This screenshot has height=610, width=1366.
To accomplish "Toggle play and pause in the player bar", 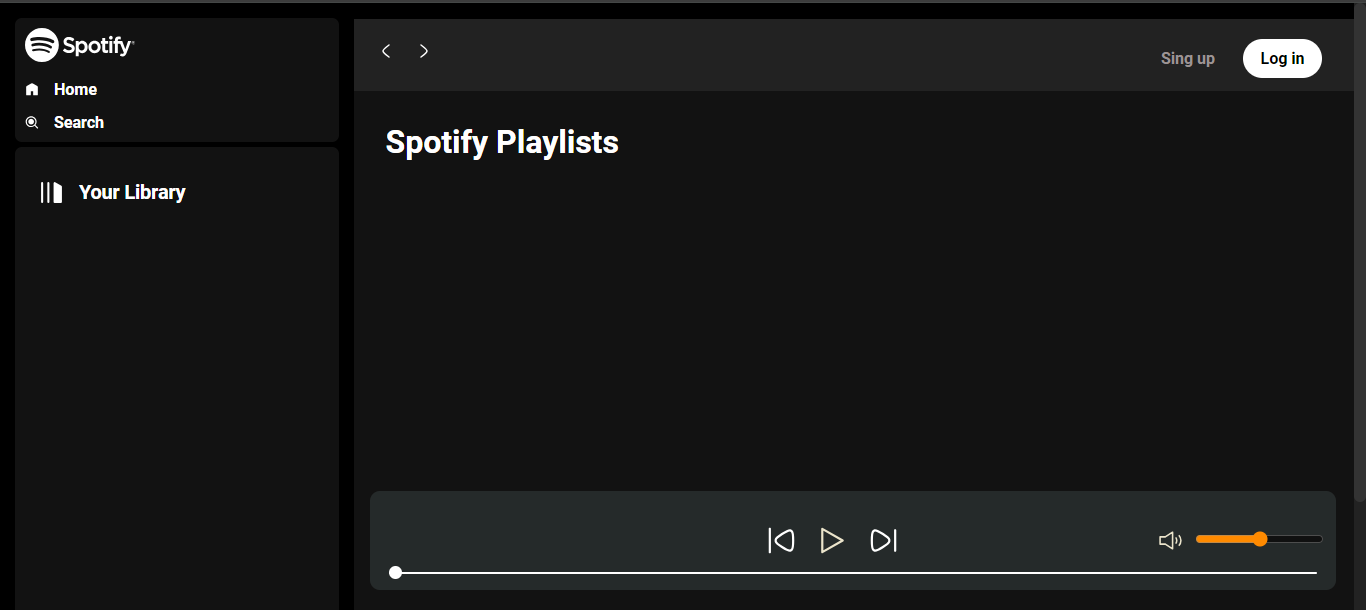I will 832,540.
